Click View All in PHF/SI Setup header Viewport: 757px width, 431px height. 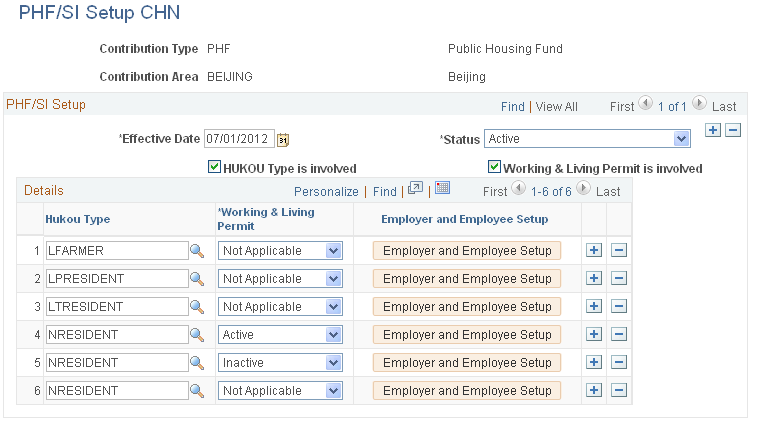(557, 107)
